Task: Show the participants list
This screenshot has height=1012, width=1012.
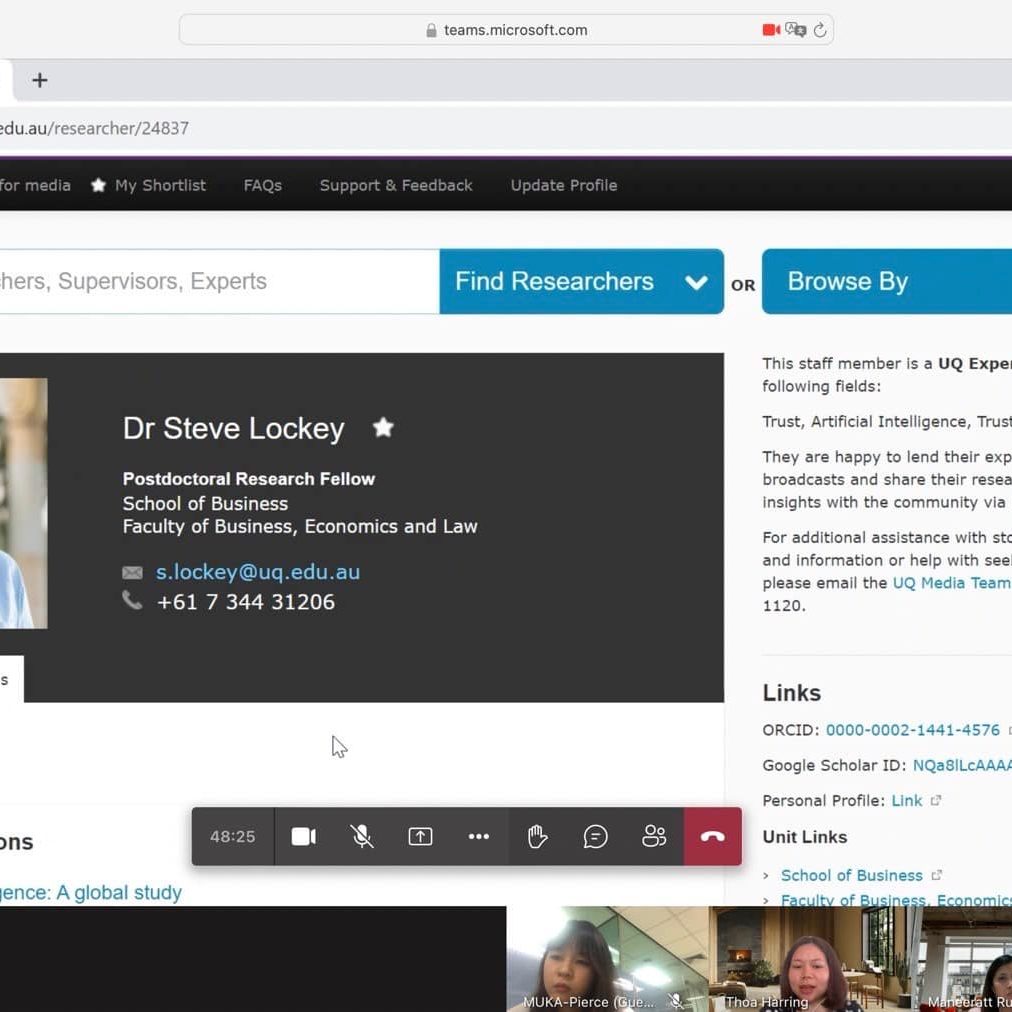Action: [654, 836]
